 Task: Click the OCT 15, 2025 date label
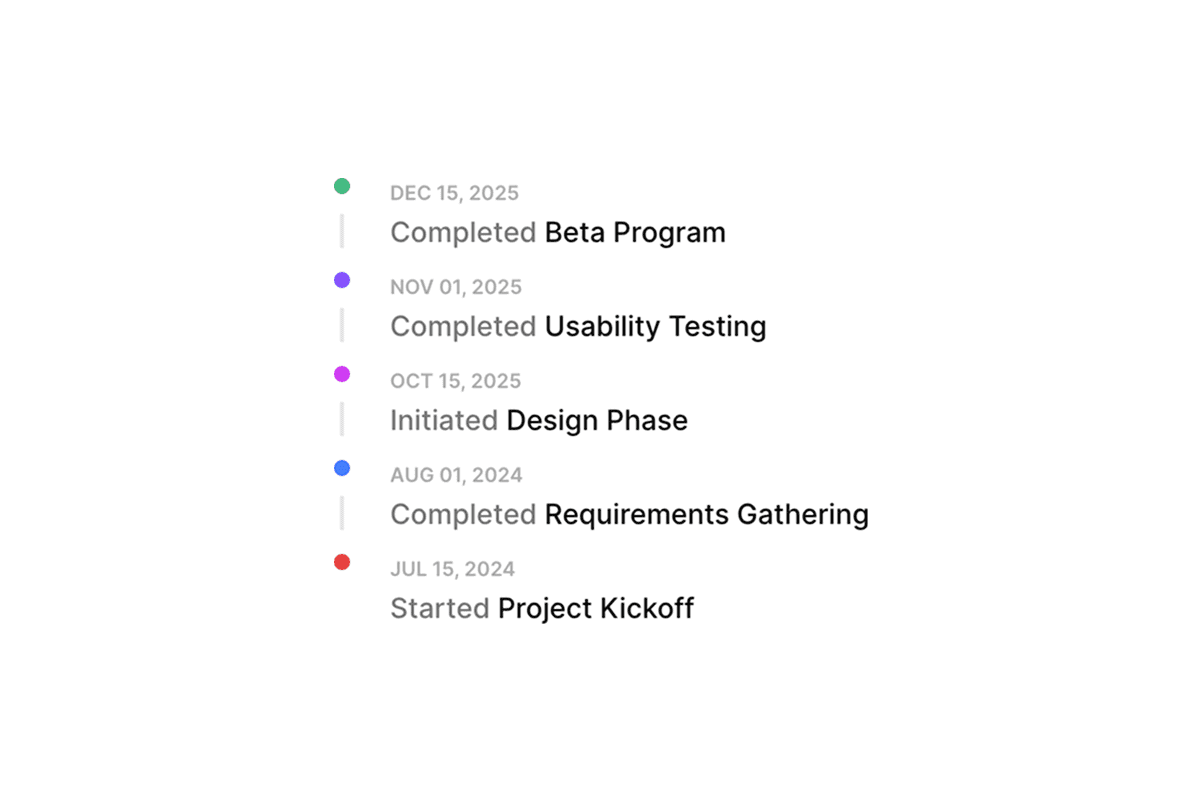point(455,381)
